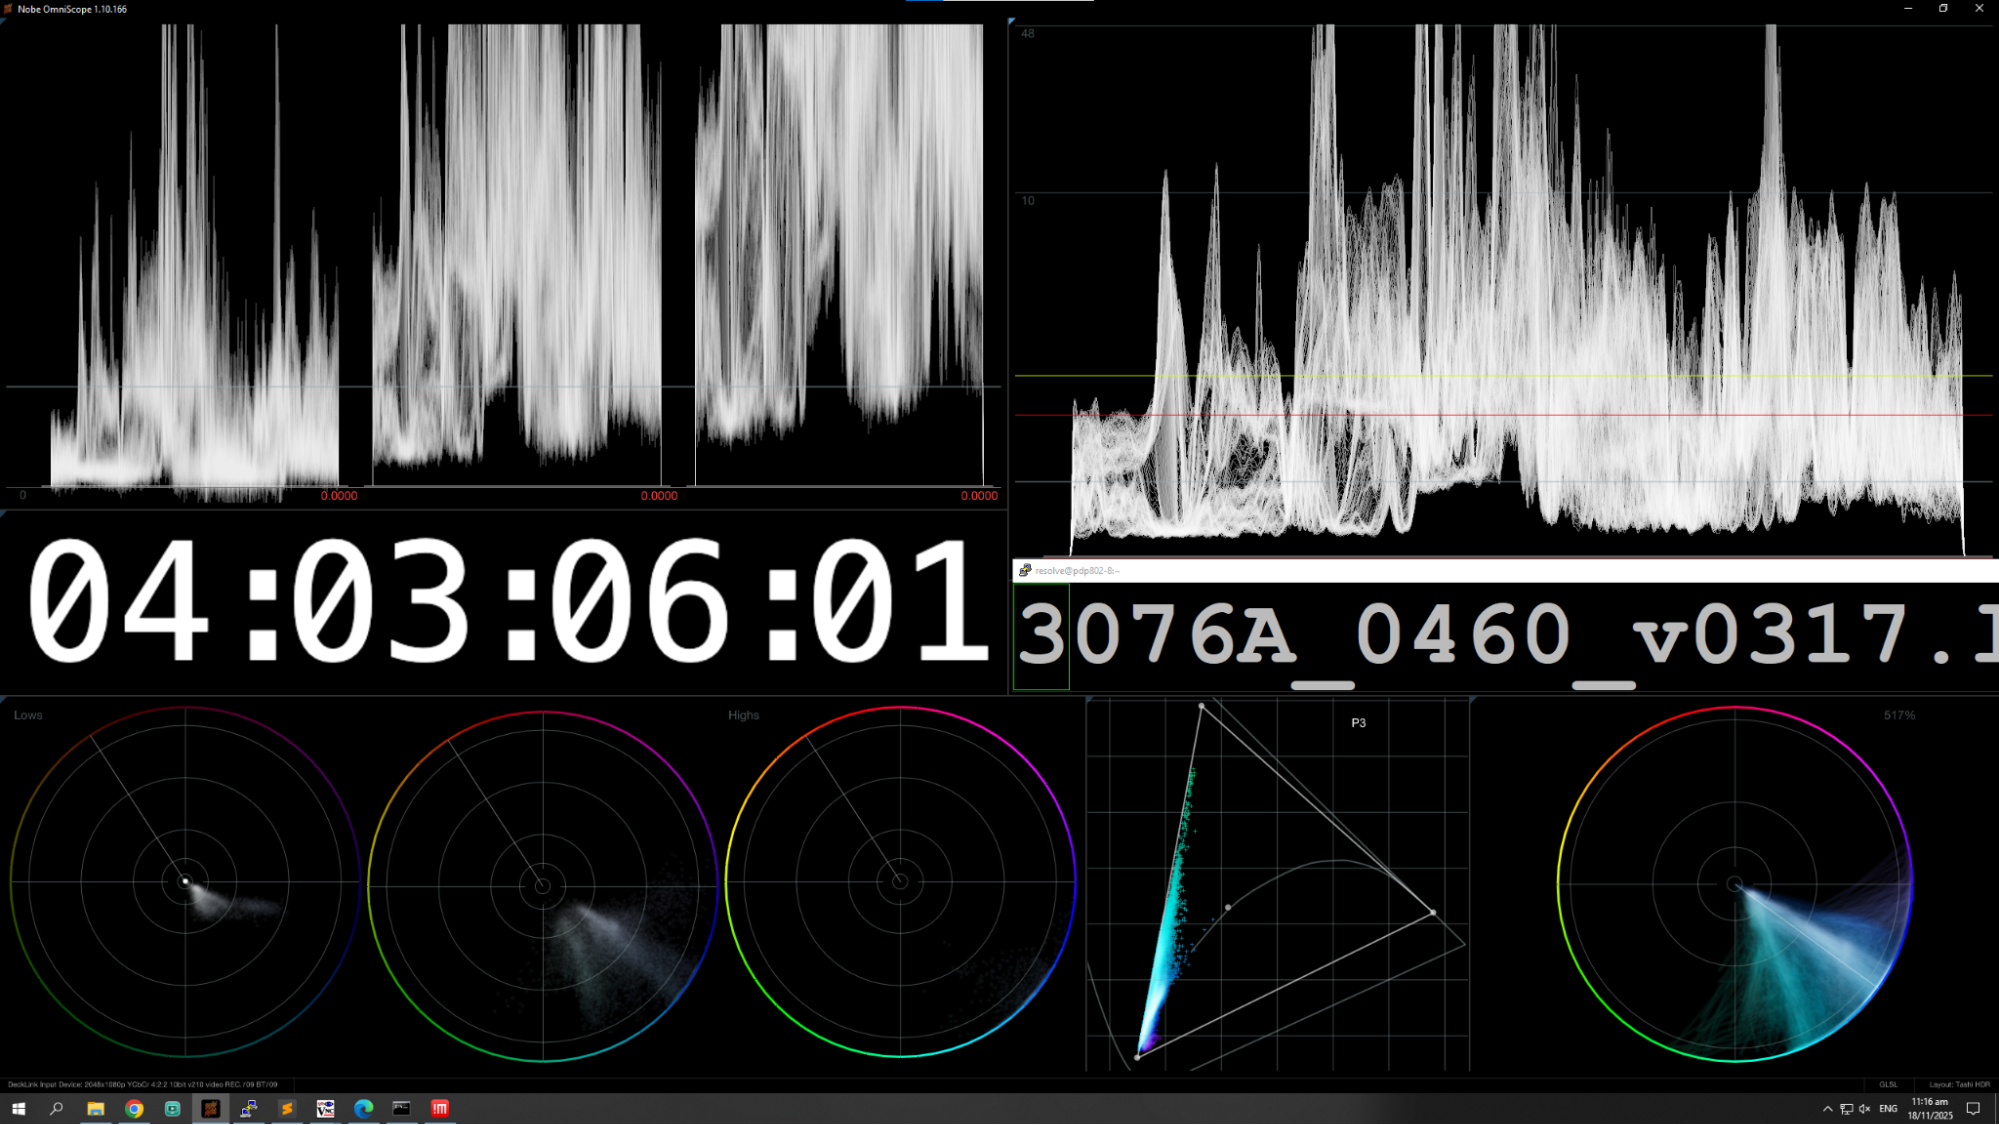Click the center of the Lows vectorscope
This screenshot has height=1125, width=1999.
click(185, 881)
